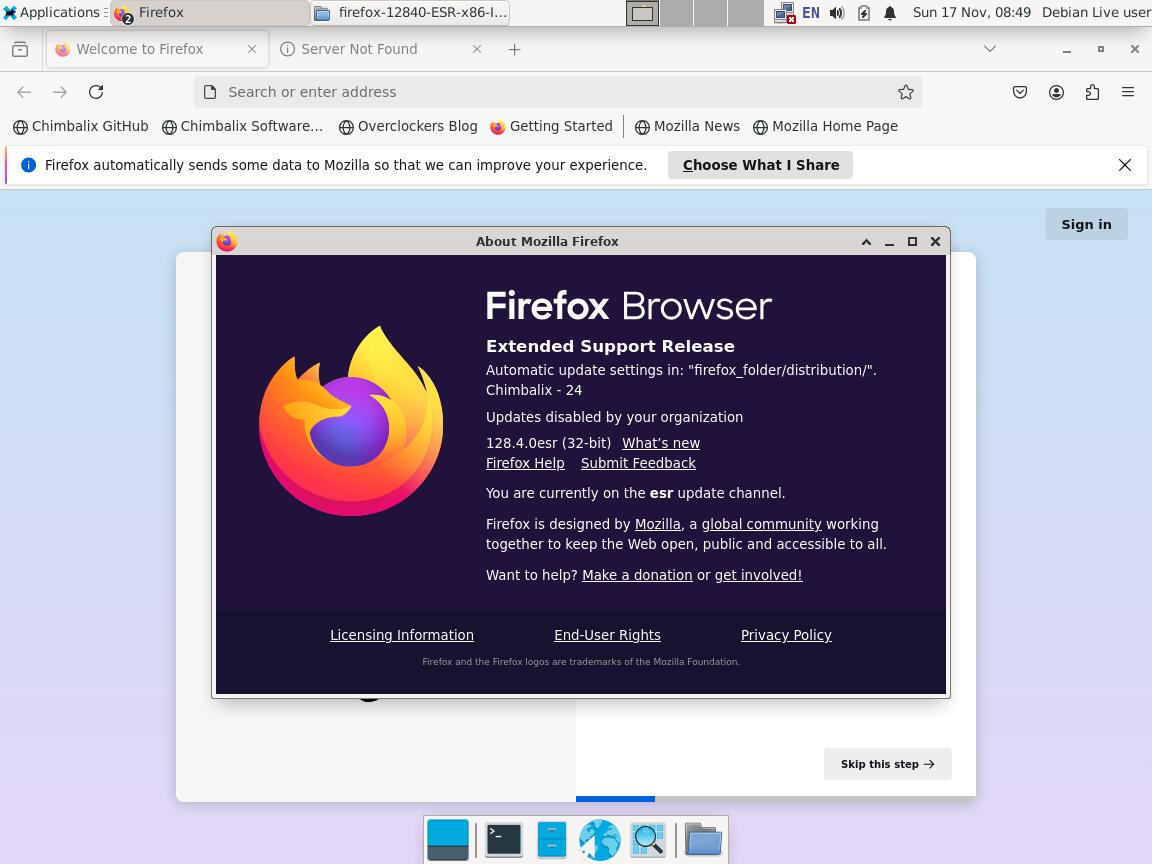
Task: Click Skip this step button
Action: 888,764
